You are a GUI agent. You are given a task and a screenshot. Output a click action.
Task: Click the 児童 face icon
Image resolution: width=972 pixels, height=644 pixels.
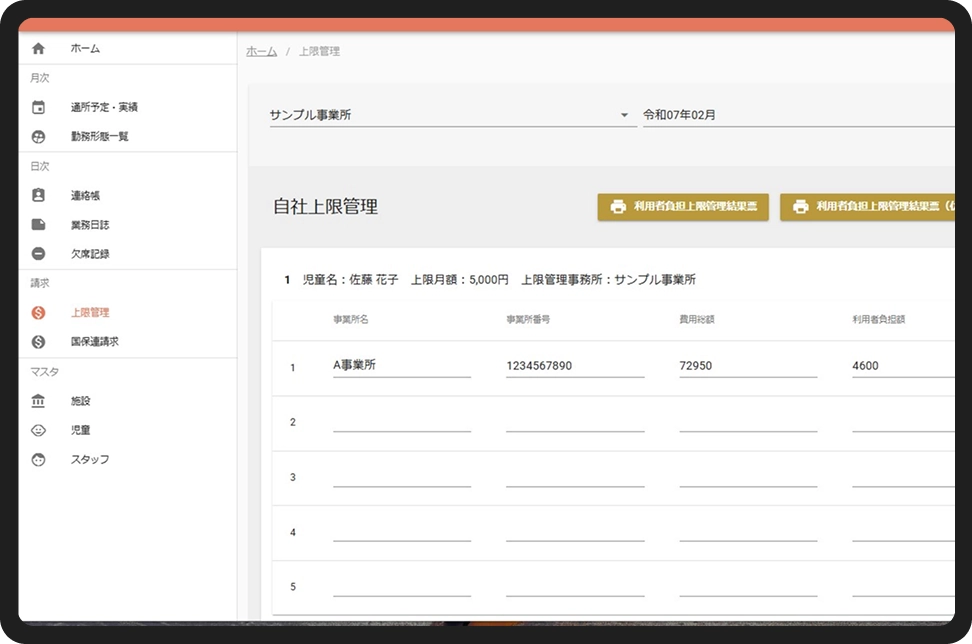(38, 430)
